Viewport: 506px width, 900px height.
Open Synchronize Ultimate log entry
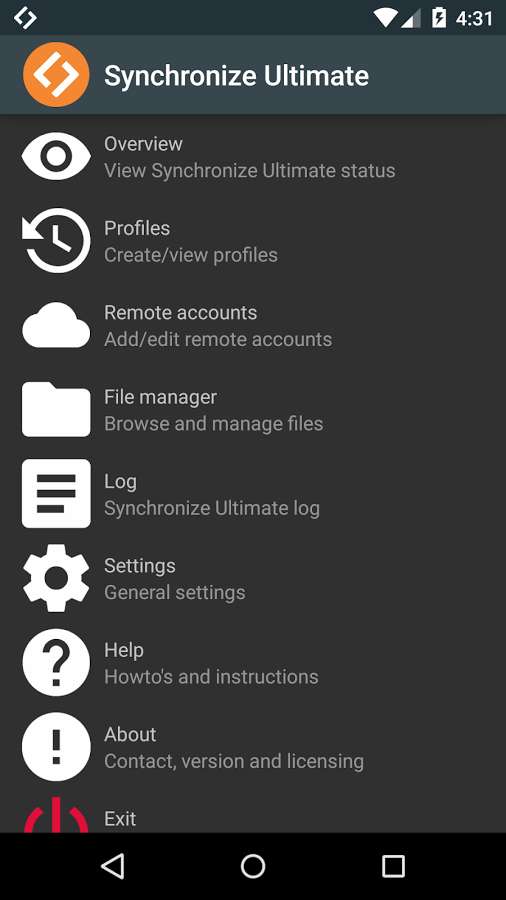pos(212,508)
